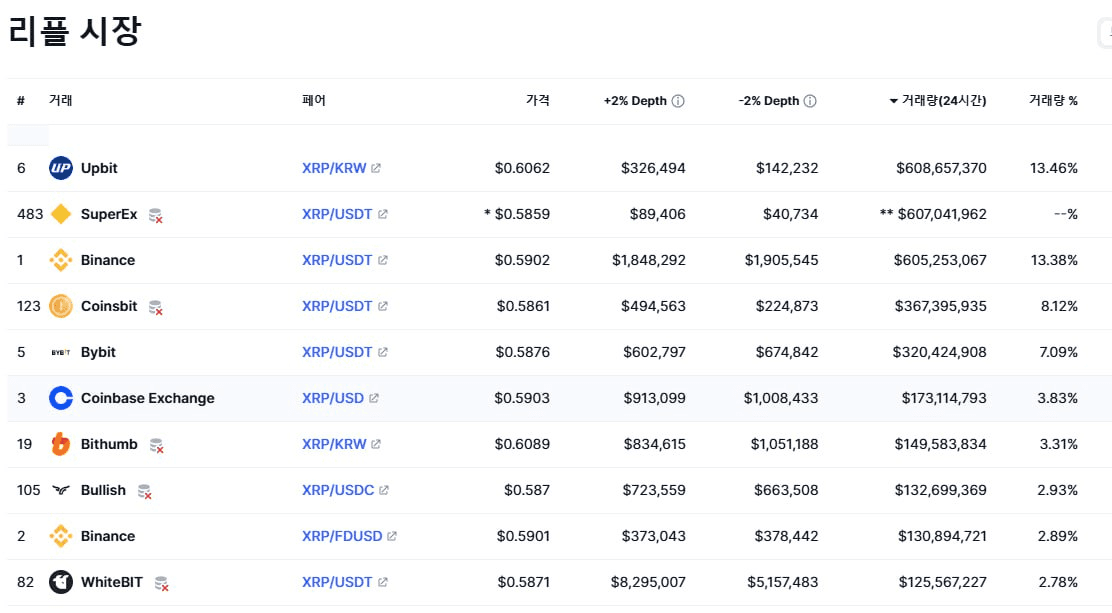Click the SuperEx yellow diamond logo
Viewport: 1112px width, 613px height.
click(61, 214)
